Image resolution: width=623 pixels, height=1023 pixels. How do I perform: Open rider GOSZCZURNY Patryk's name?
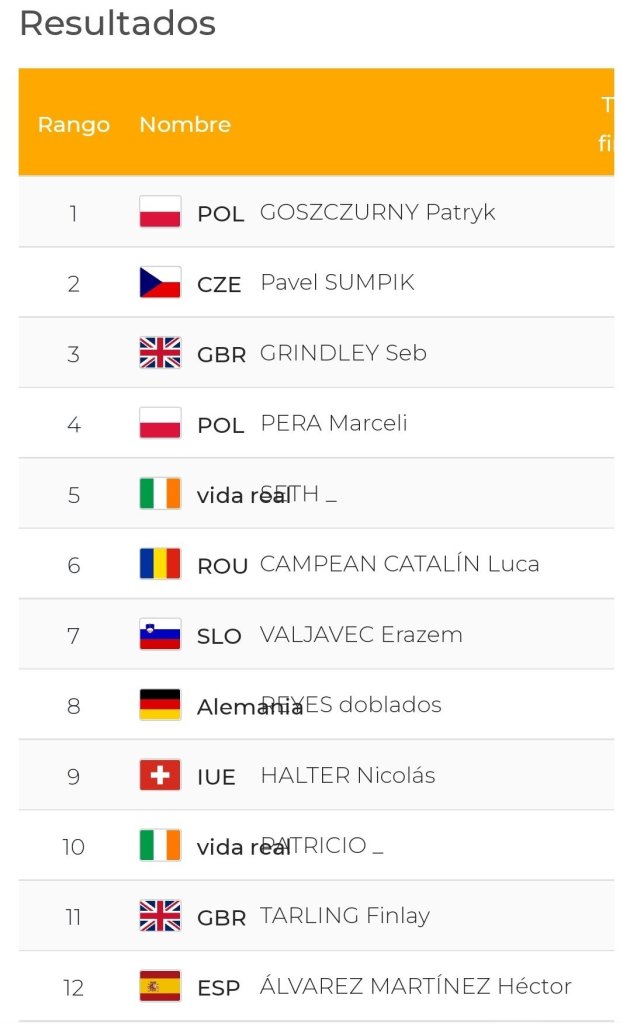point(377,212)
